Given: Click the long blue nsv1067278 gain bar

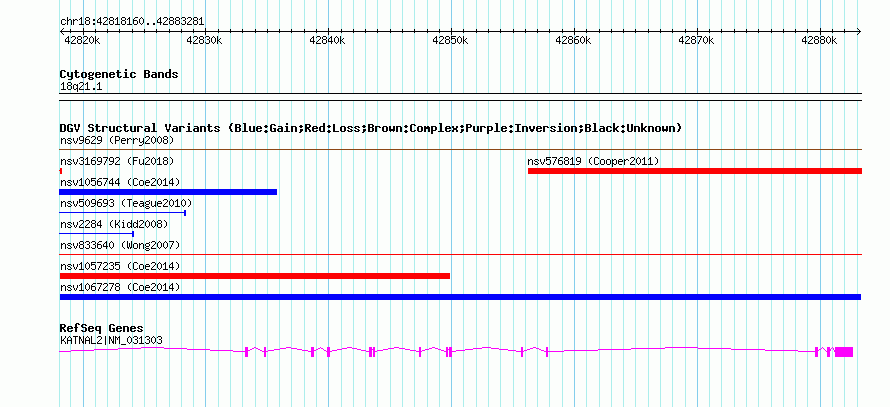Looking at the screenshot, I should (x=460, y=297).
